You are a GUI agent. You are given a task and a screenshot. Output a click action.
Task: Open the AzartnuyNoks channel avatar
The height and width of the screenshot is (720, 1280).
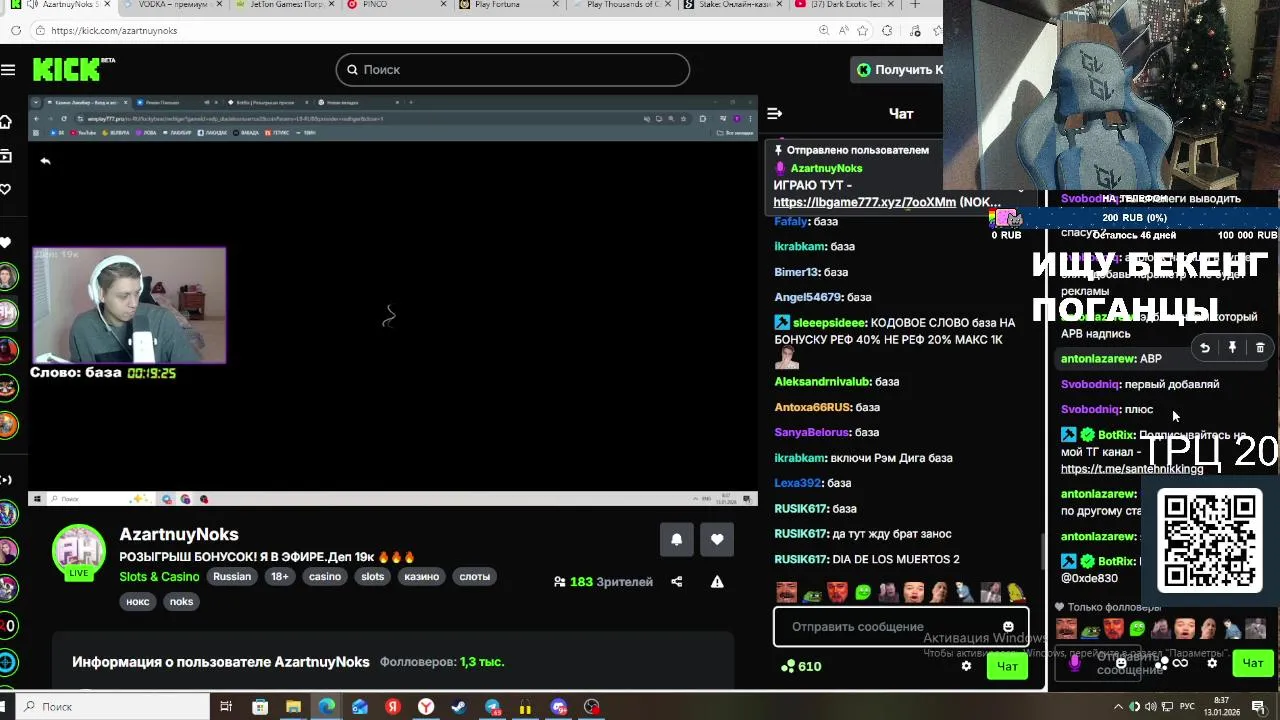tap(79, 551)
